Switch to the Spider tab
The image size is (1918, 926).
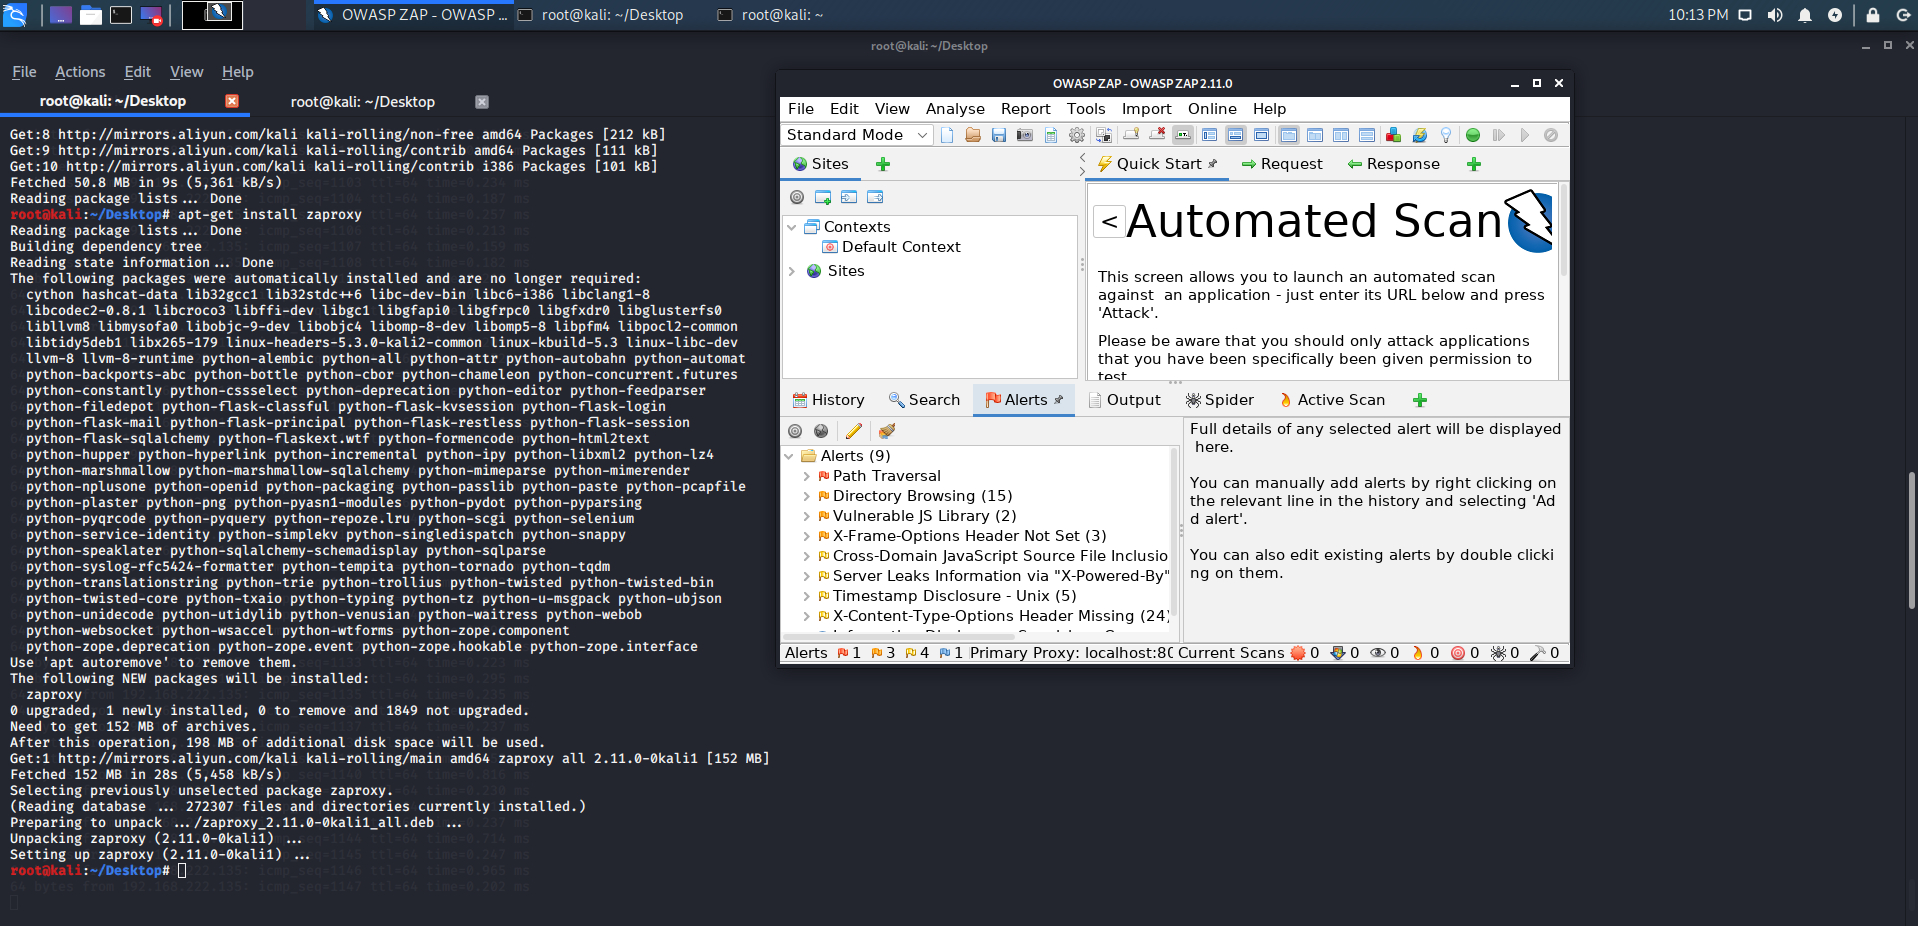tap(1219, 400)
